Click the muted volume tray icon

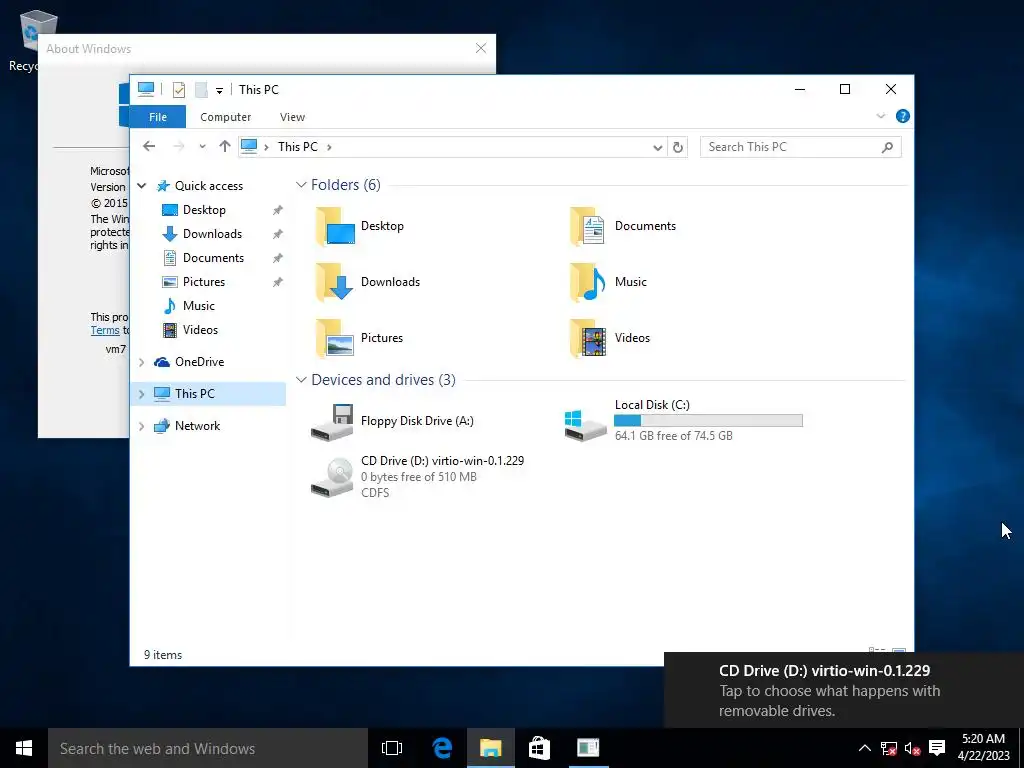pos(912,748)
